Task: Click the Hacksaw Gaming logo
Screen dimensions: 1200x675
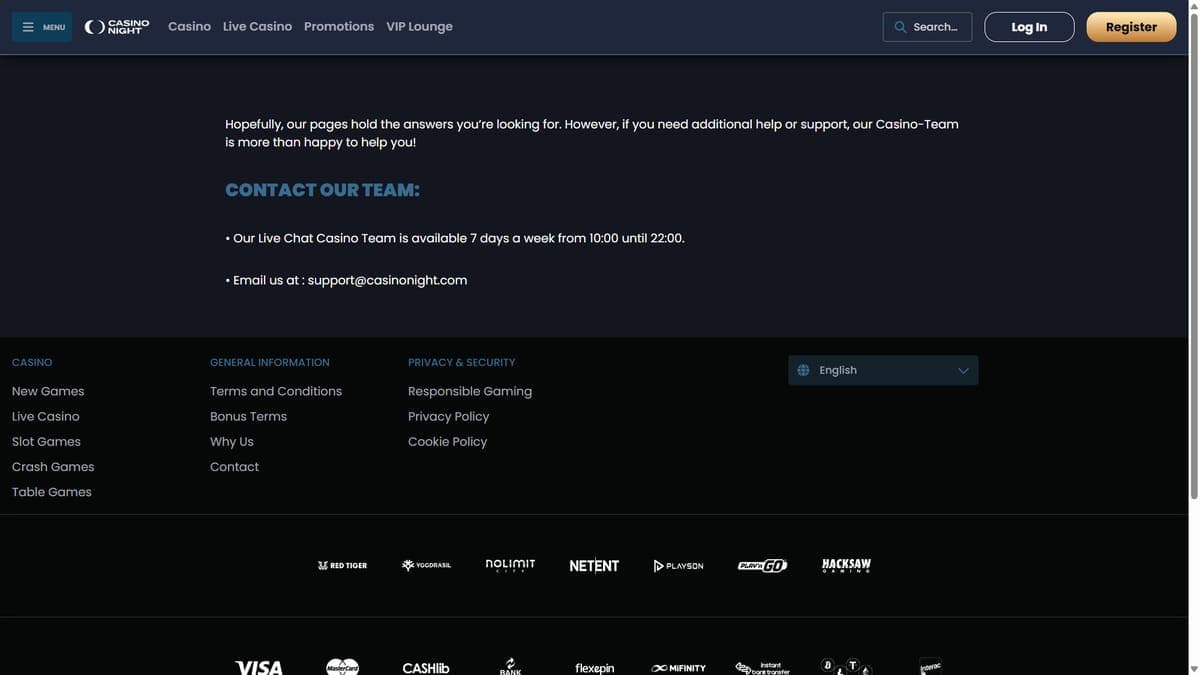Action: [x=846, y=566]
